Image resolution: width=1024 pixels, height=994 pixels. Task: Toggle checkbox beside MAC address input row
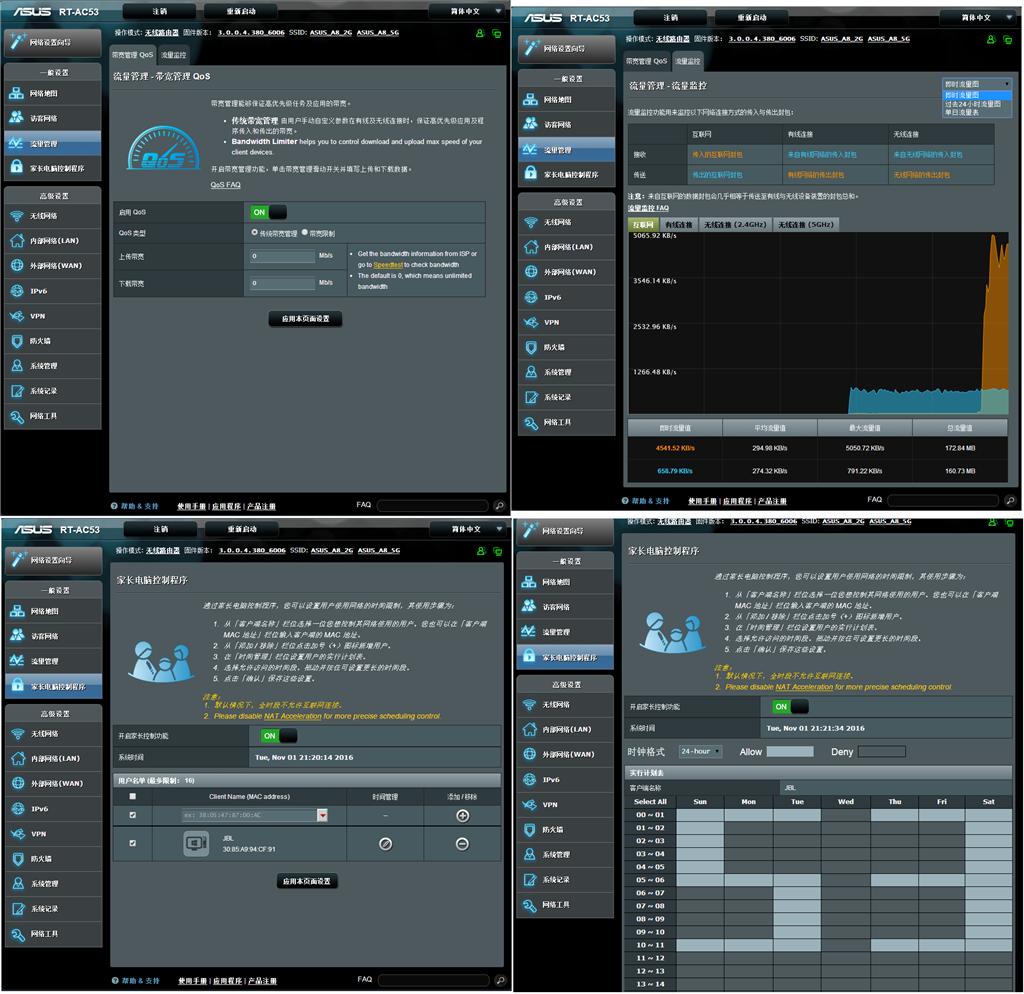click(x=133, y=815)
